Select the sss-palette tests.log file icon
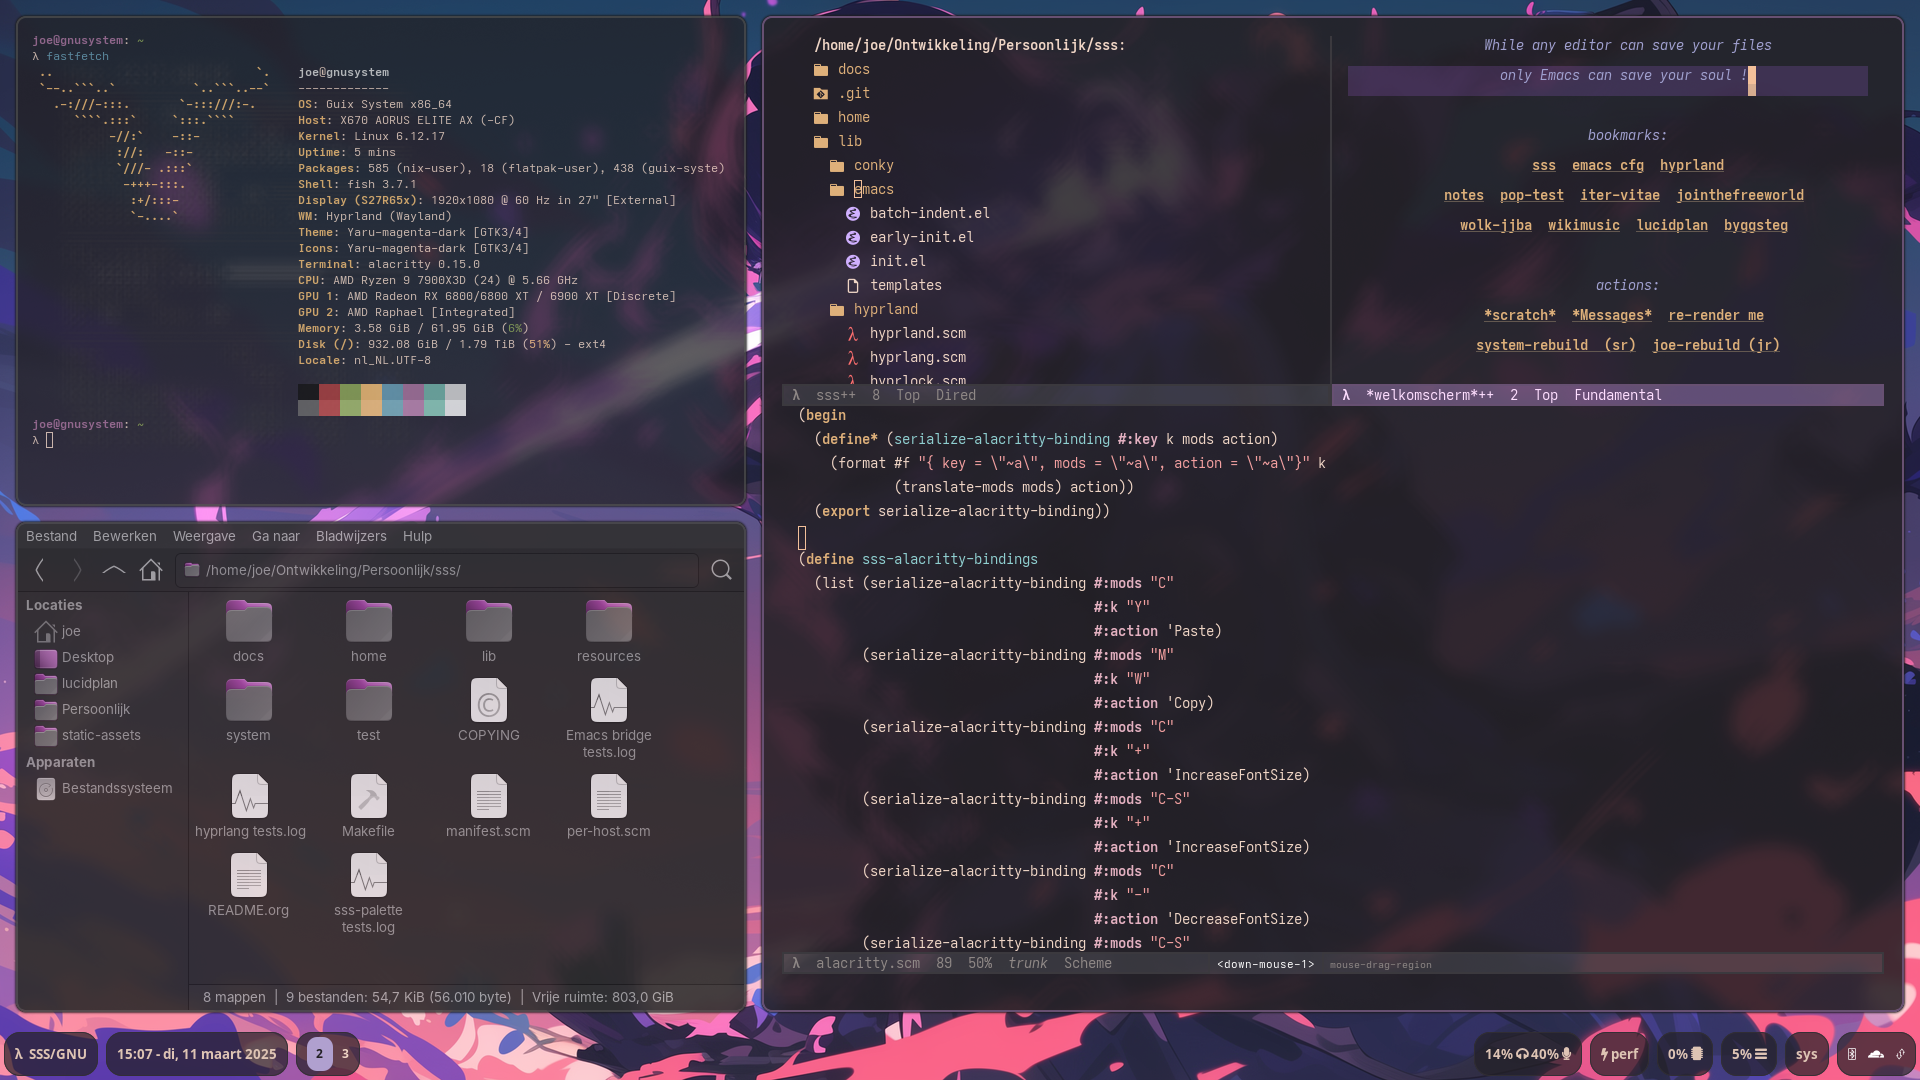 (368, 876)
